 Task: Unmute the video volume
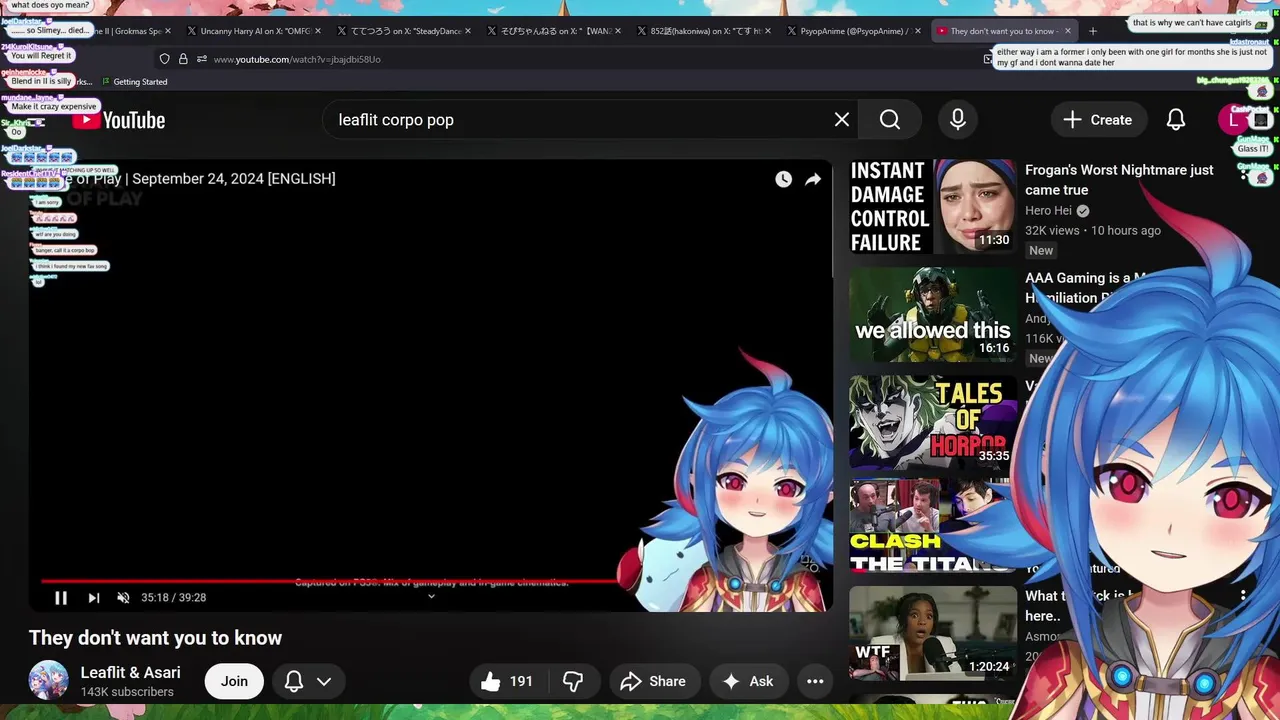coord(123,598)
